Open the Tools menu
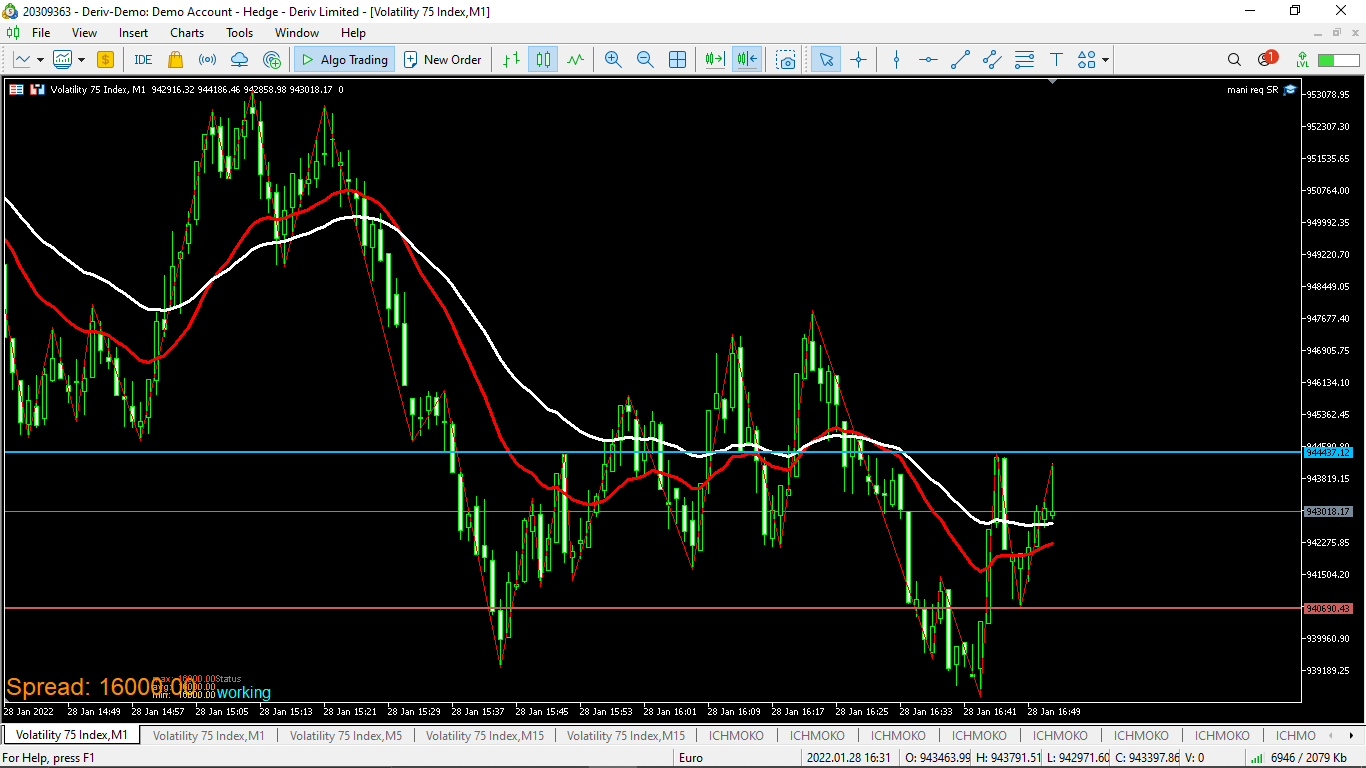 pyautogui.click(x=239, y=33)
